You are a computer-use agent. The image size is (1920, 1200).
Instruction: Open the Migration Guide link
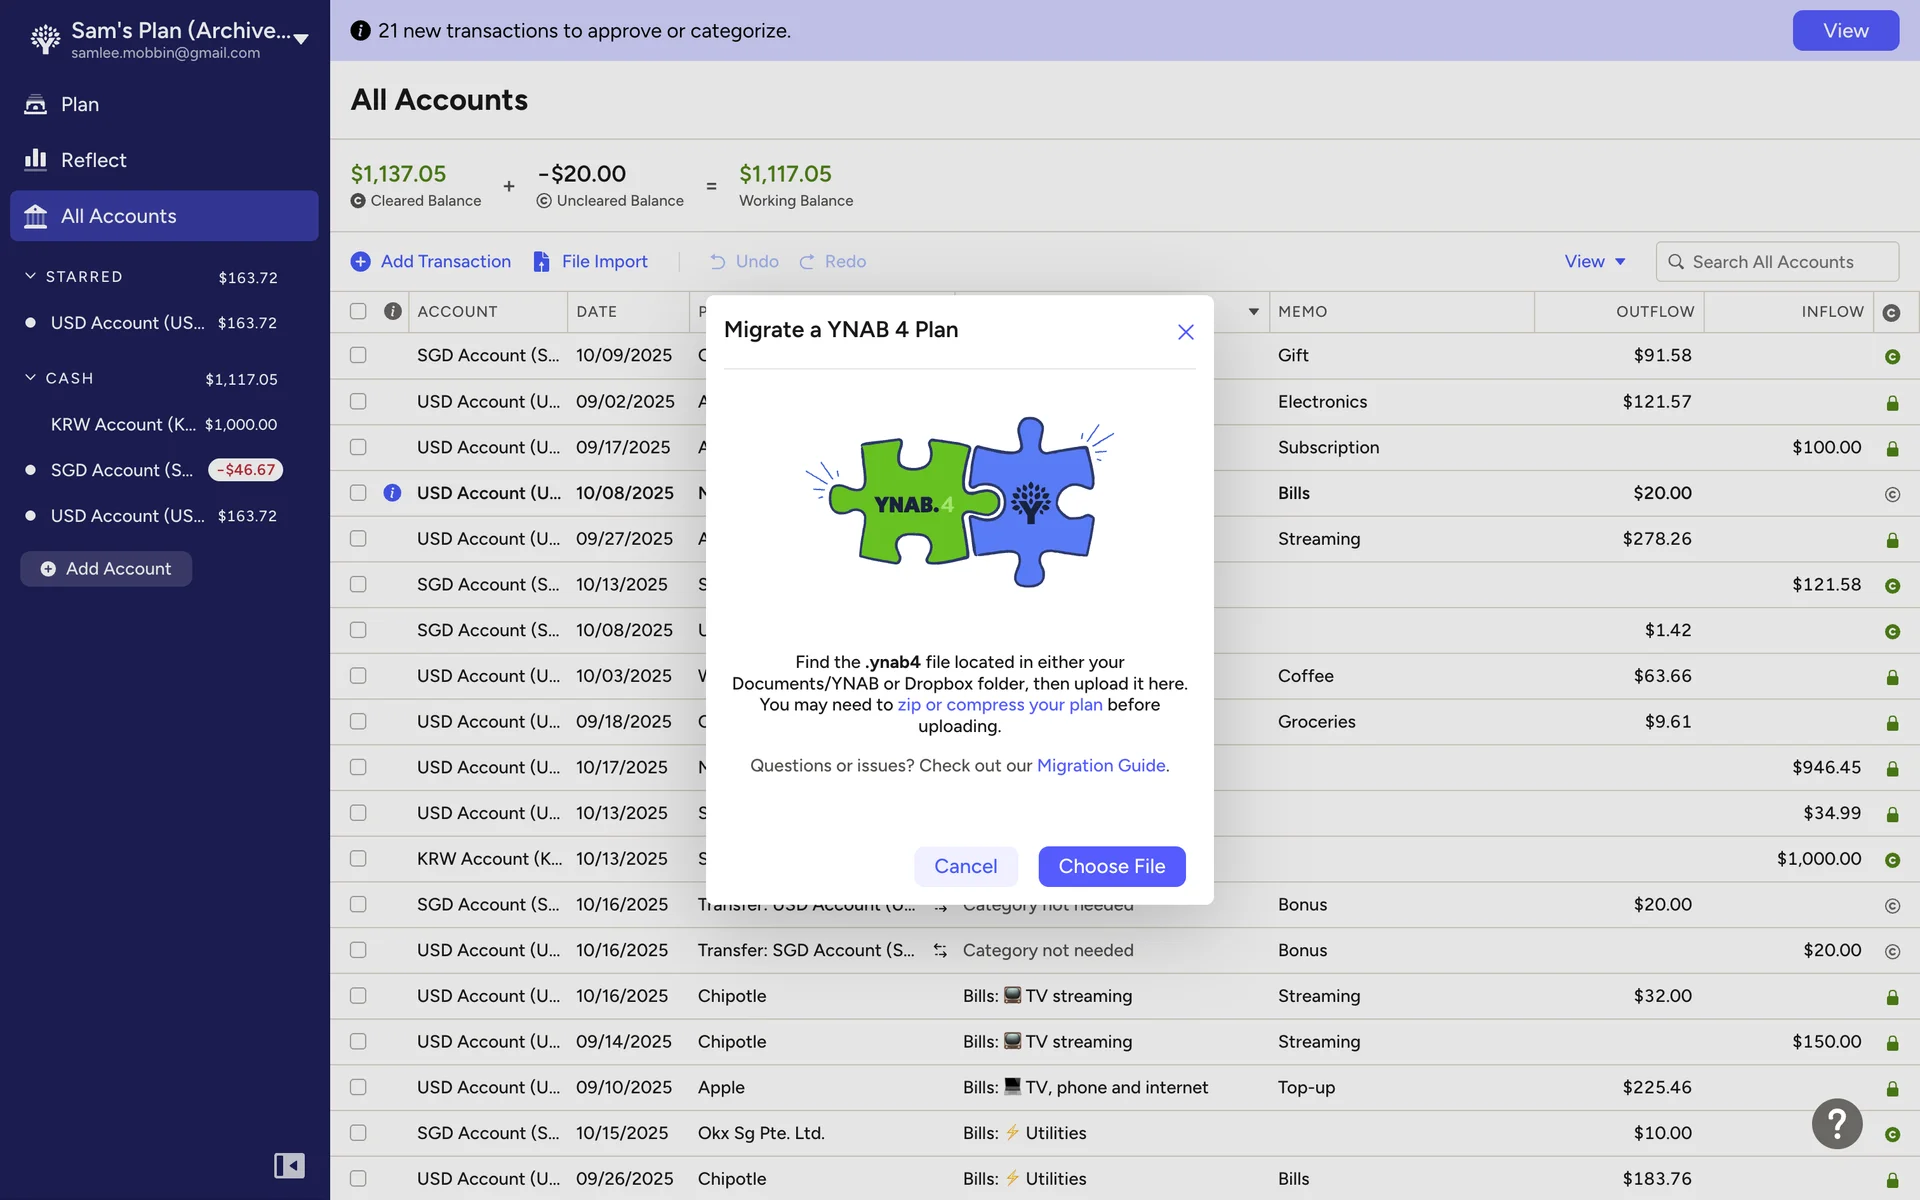tap(1101, 765)
